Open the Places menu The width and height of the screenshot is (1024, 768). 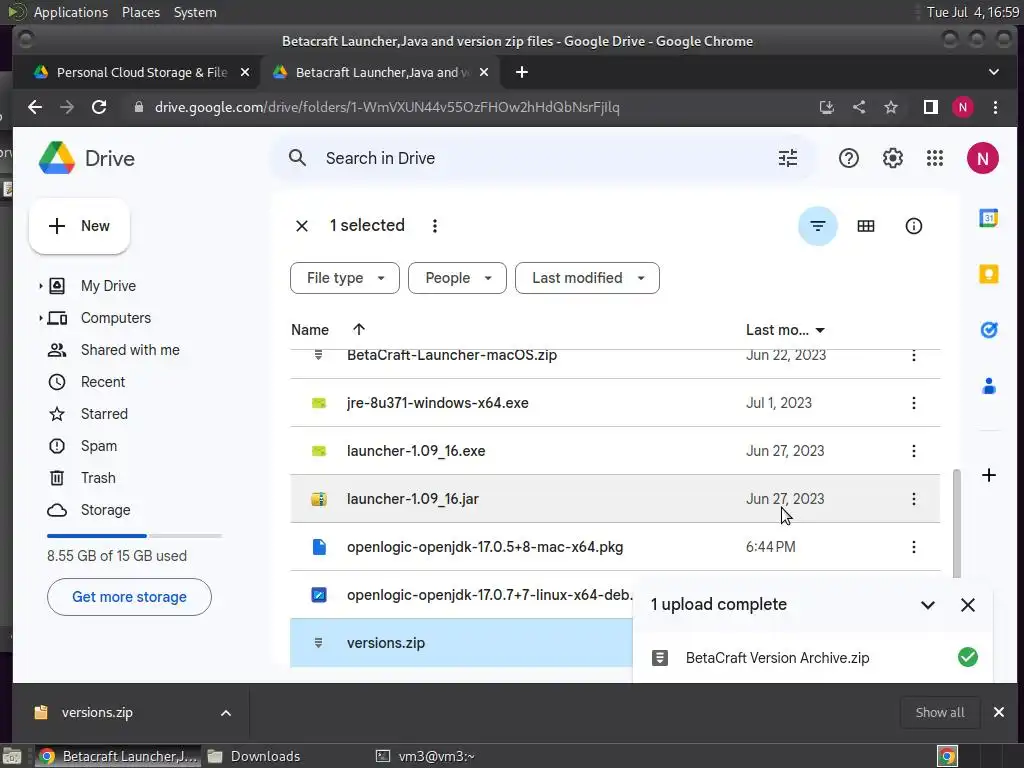click(x=140, y=12)
